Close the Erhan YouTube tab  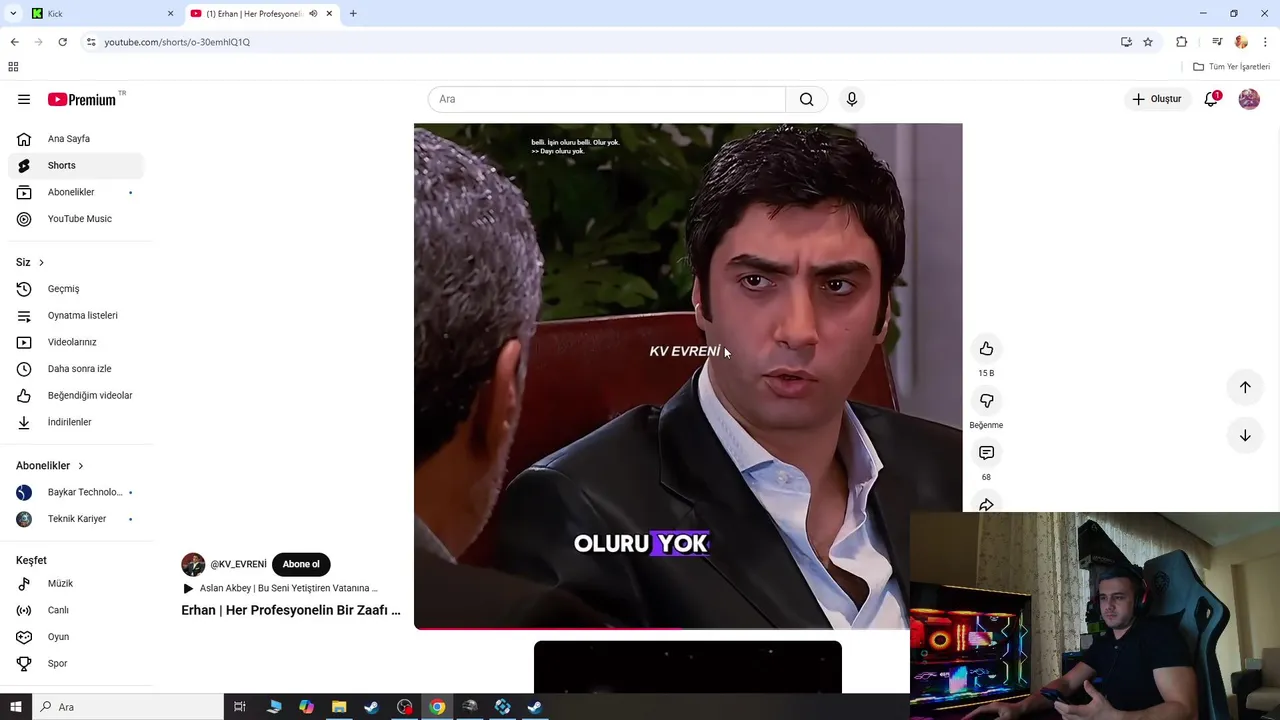[329, 14]
